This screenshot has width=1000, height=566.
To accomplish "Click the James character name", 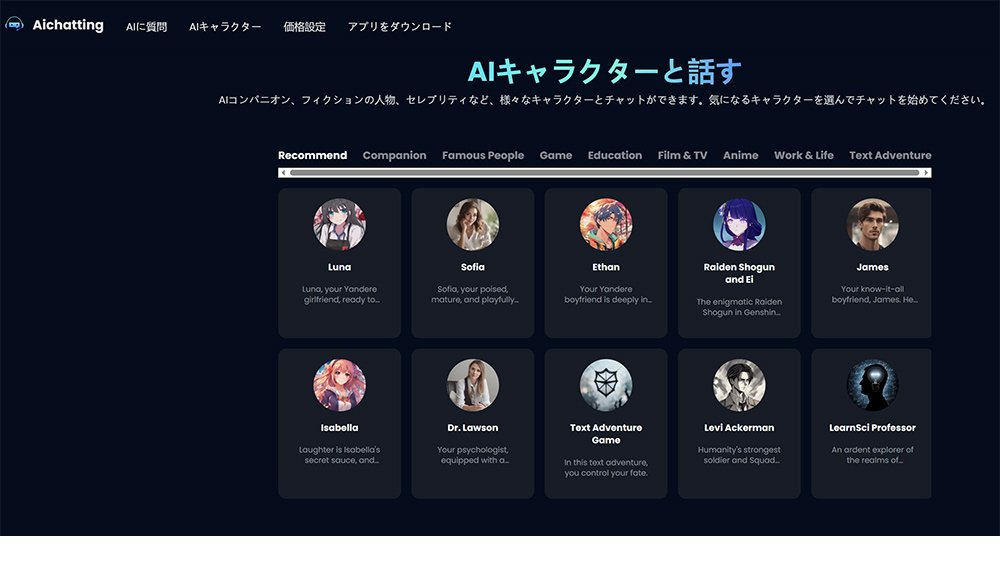I will pyautogui.click(x=872, y=267).
